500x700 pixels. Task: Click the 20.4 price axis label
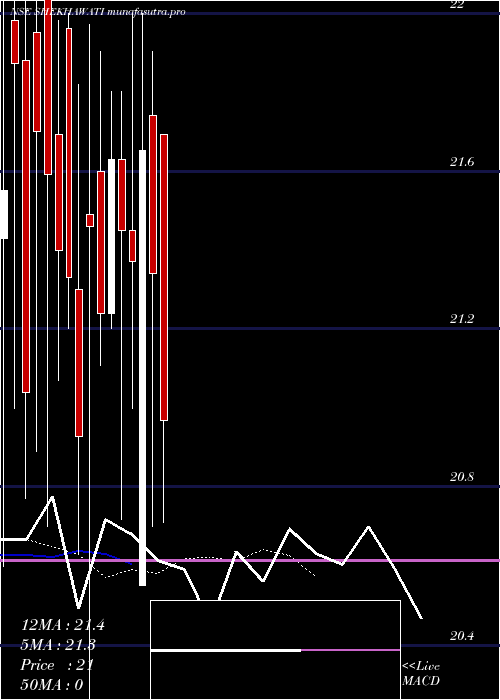tap(462, 636)
